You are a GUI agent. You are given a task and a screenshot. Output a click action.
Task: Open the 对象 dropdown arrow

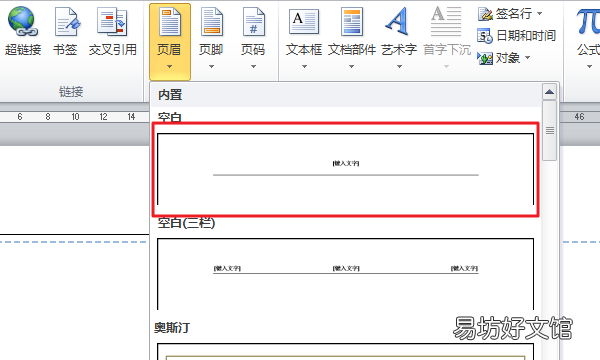[528, 58]
